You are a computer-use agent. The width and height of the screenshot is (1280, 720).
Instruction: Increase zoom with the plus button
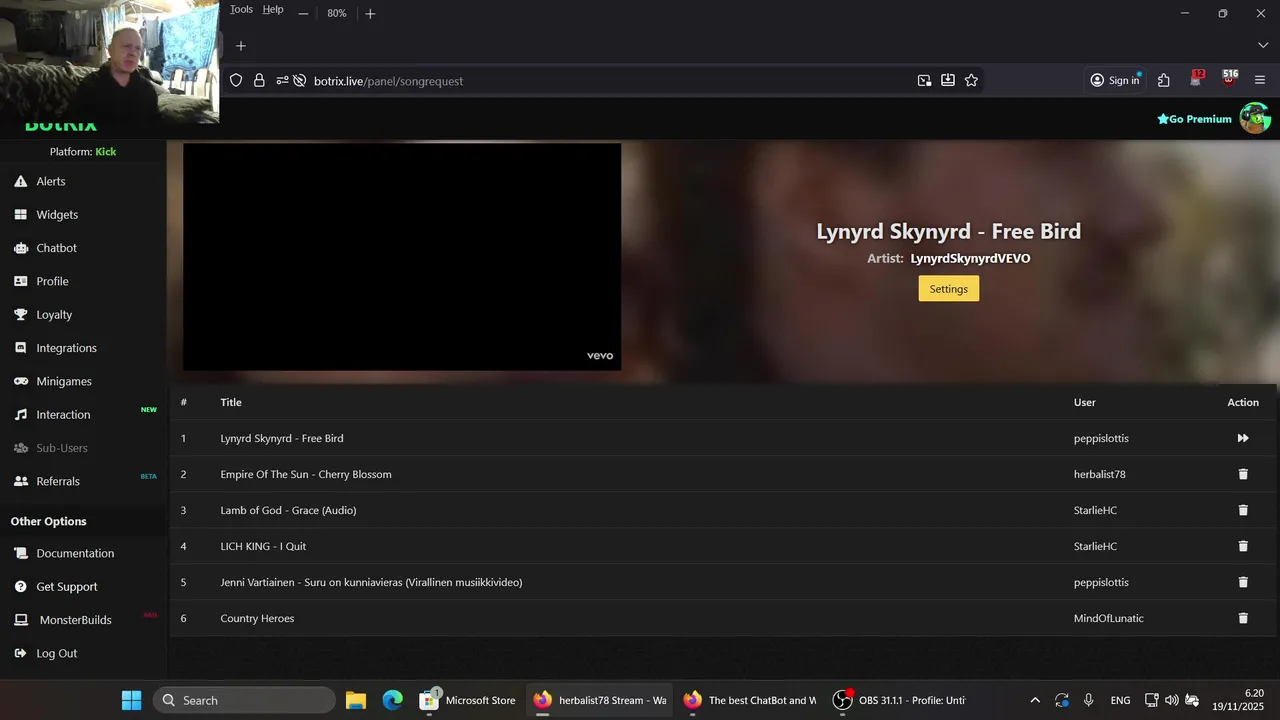point(370,13)
